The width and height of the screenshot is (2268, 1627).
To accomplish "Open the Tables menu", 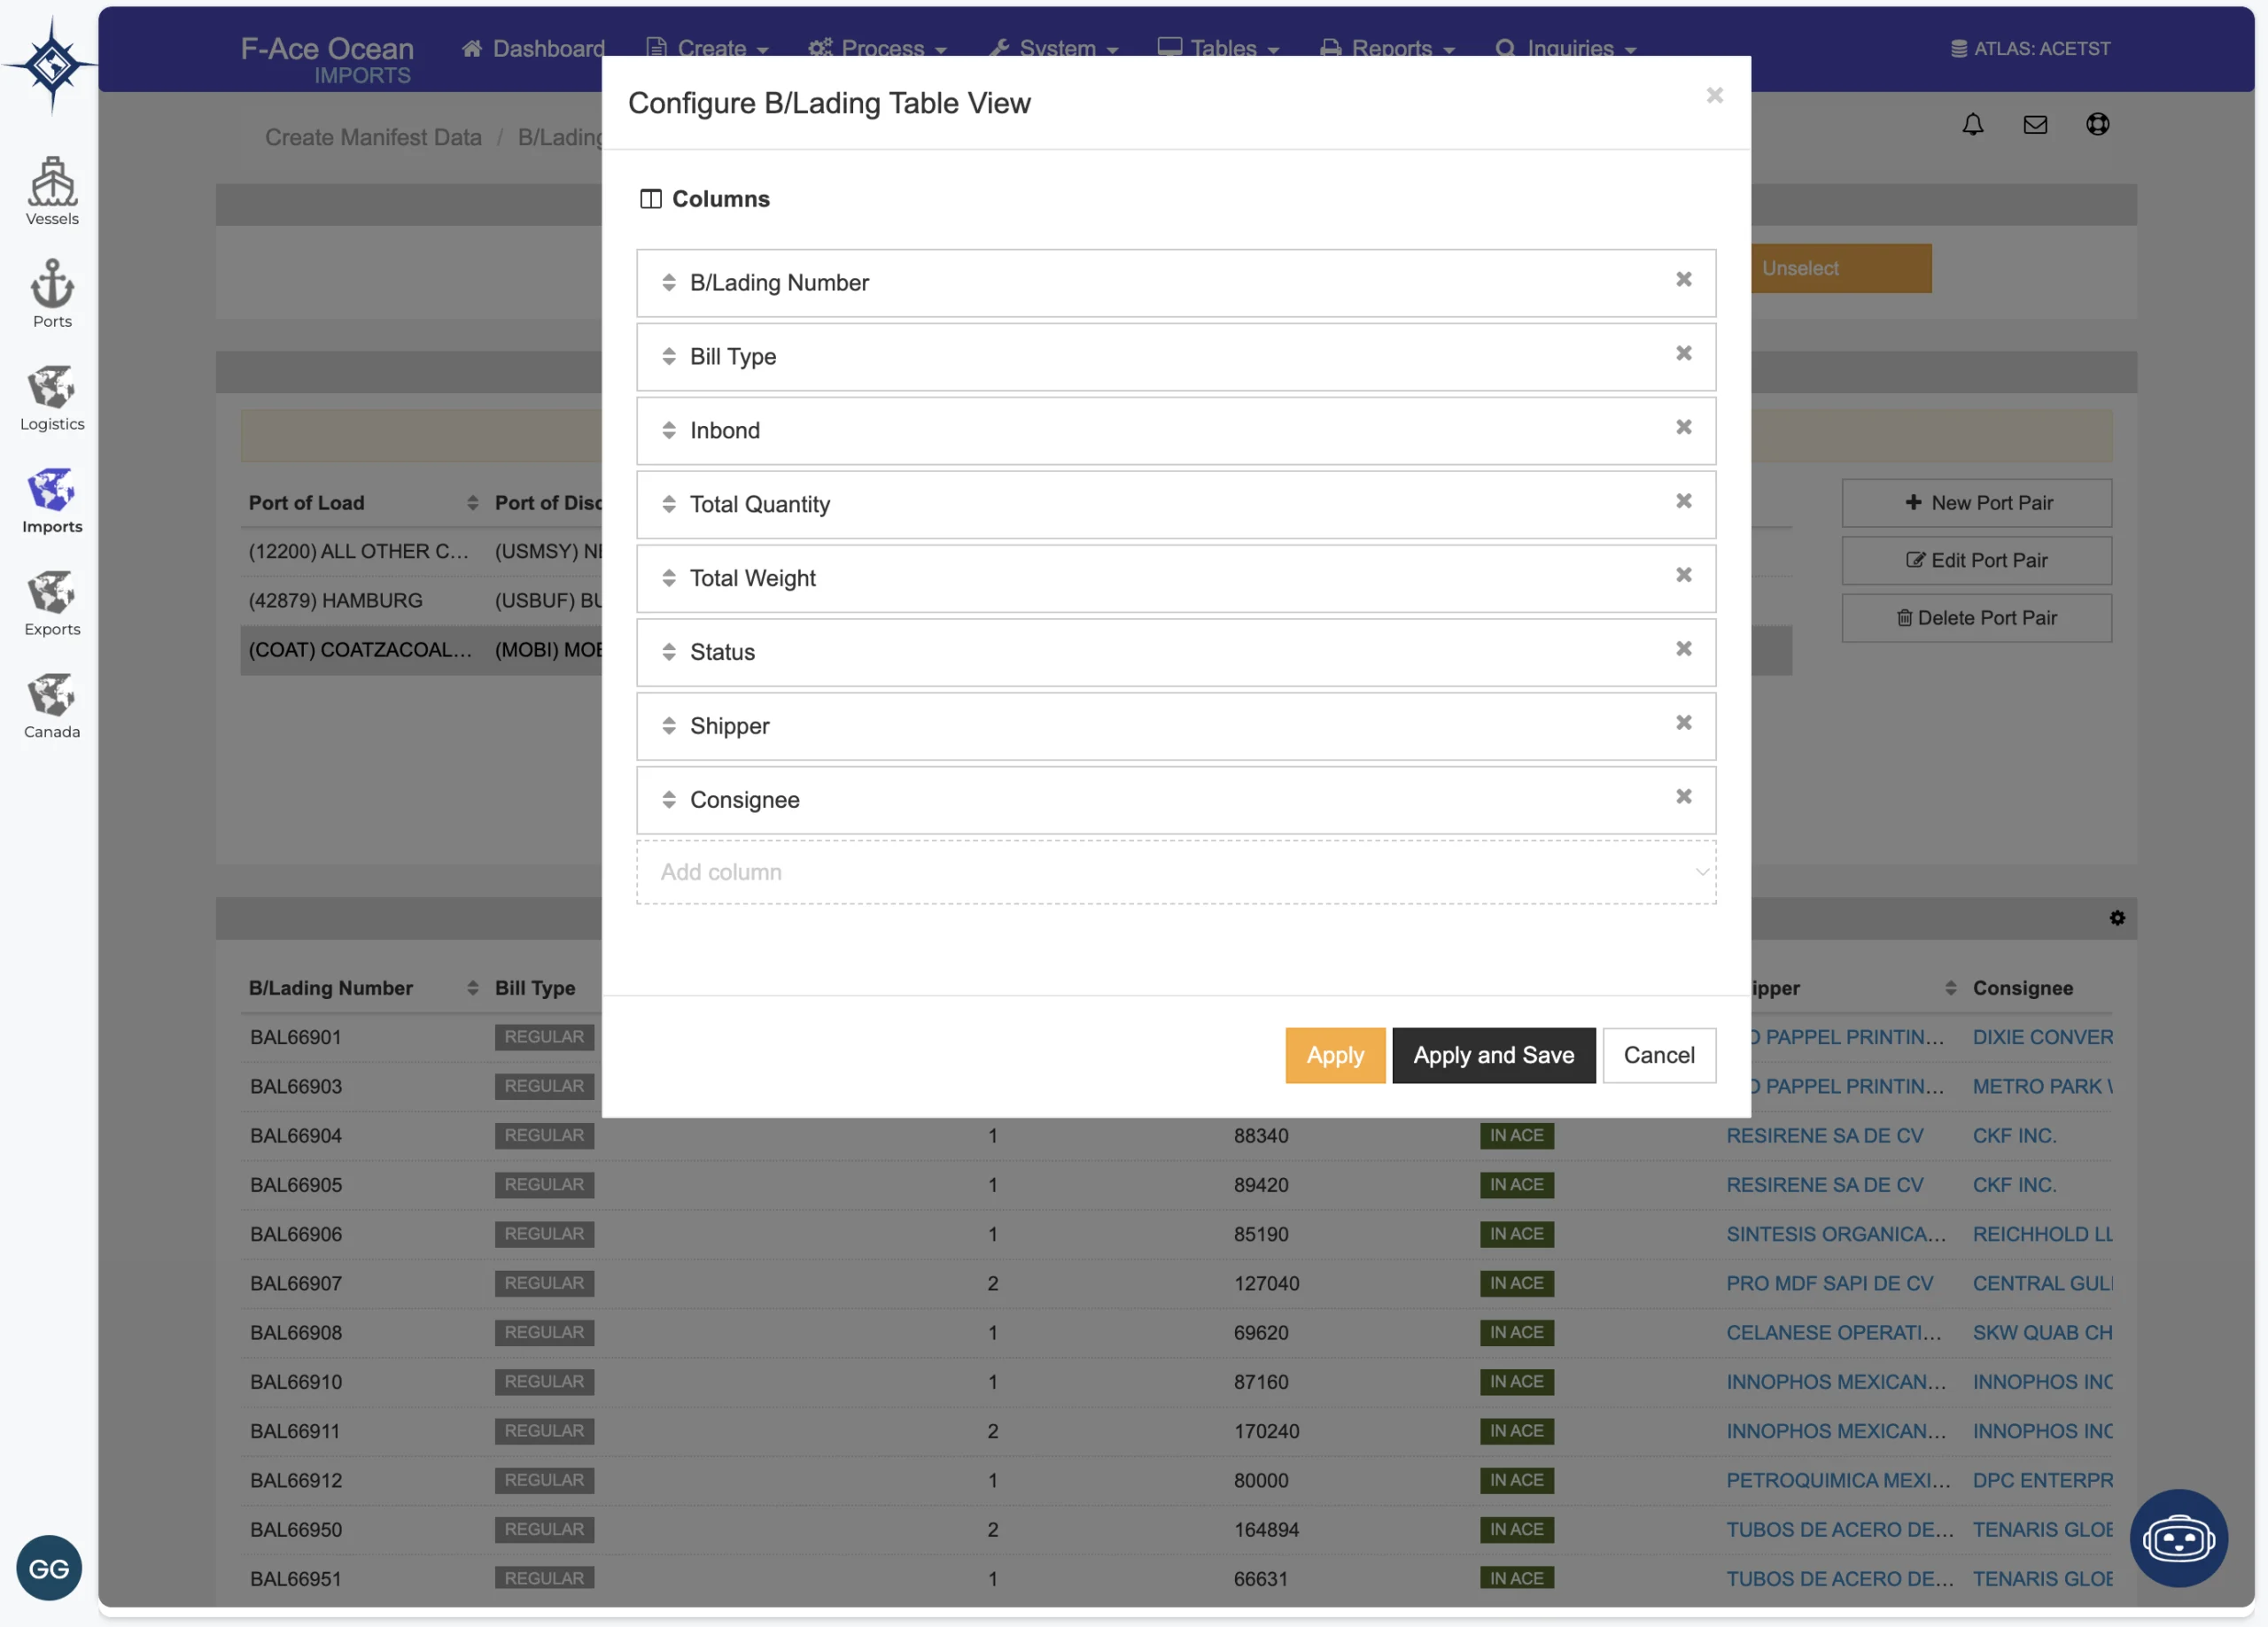I will [1219, 48].
